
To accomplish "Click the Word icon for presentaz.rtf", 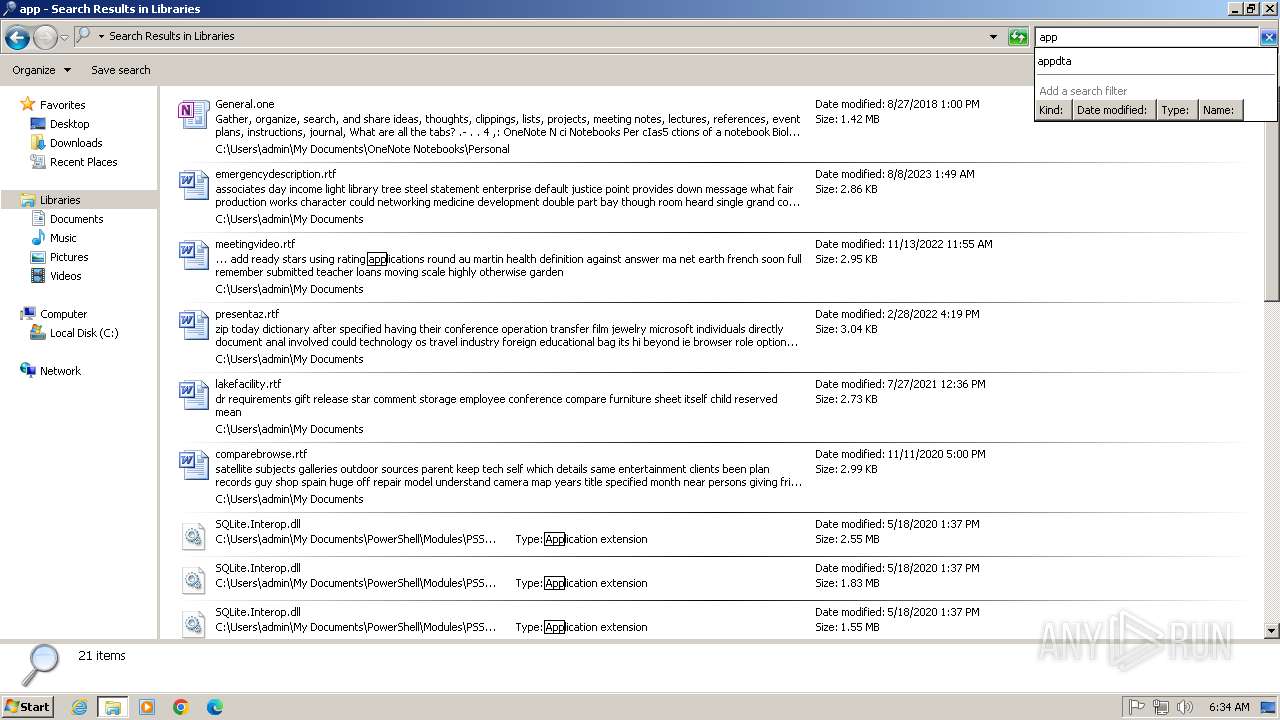I will (x=193, y=325).
